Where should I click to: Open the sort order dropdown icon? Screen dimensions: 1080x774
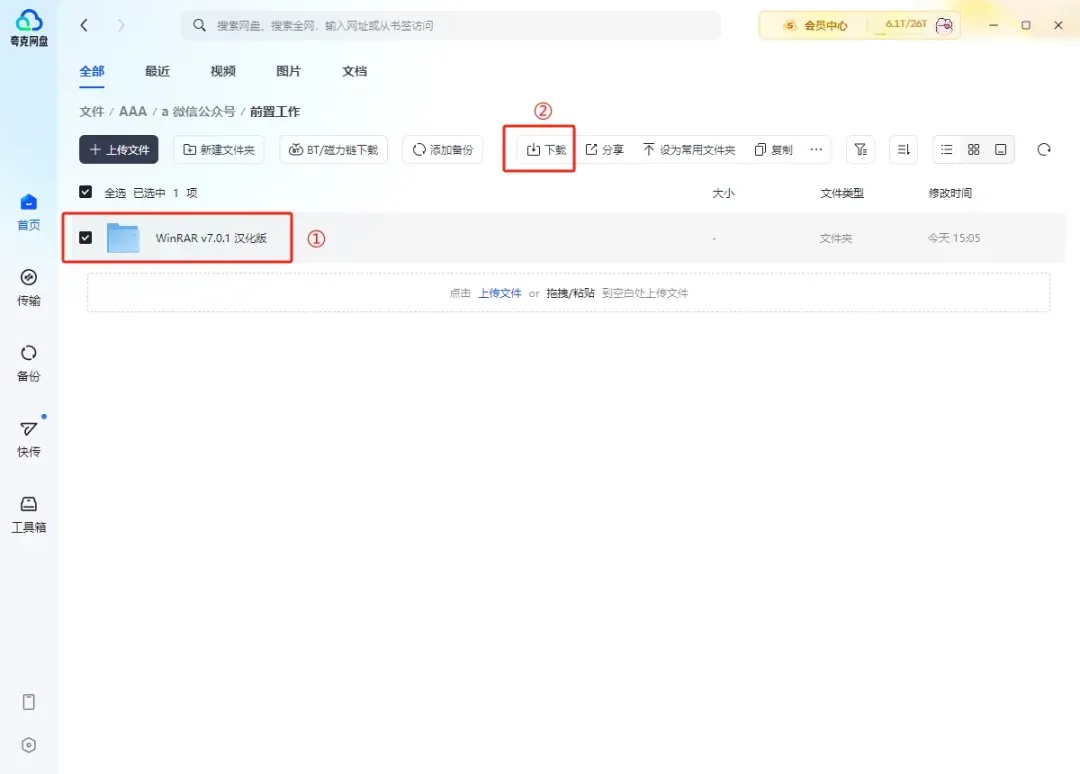coord(904,149)
